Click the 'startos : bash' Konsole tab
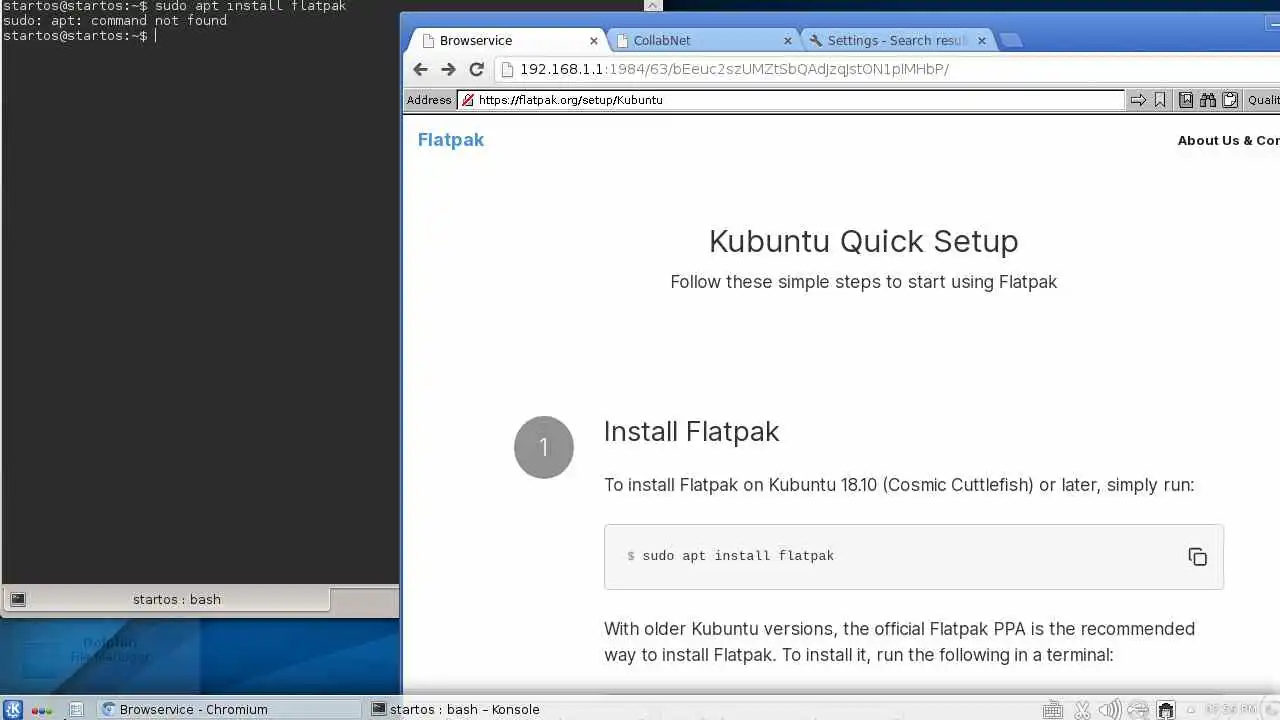Image resolution: width=1280 pixels, height=720 pixels. (x=166, y=599)
